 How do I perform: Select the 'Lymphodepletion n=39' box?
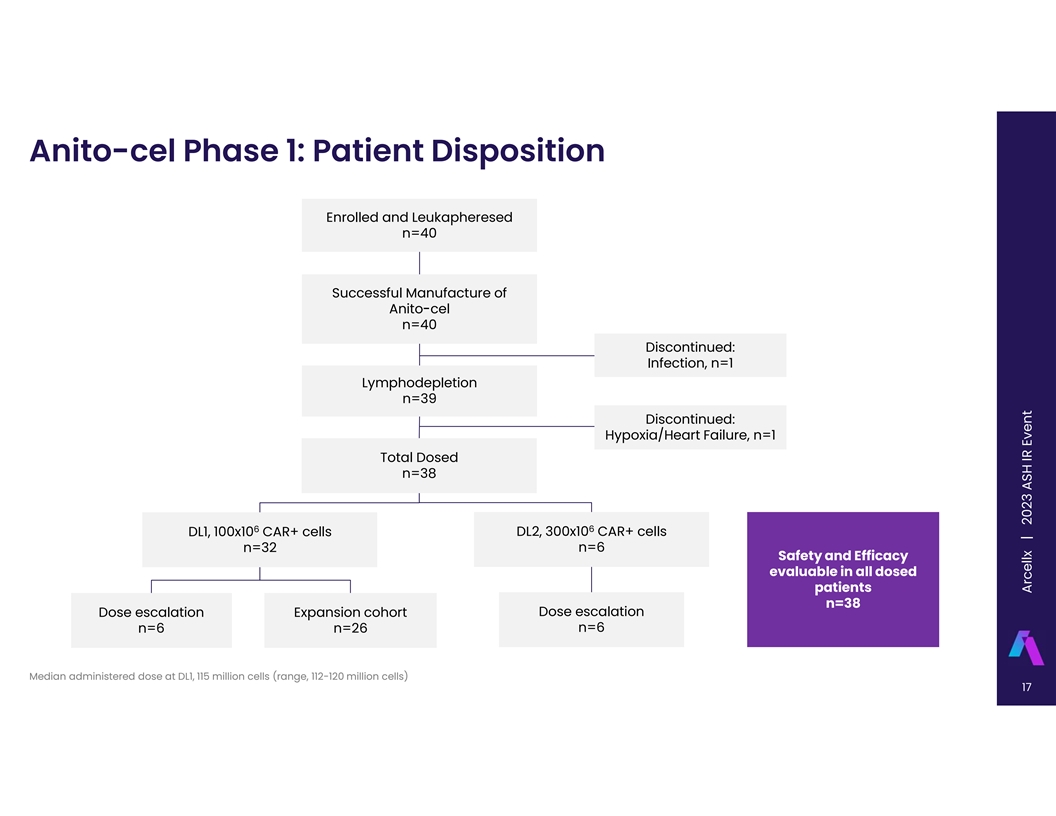tap(419, 390)
